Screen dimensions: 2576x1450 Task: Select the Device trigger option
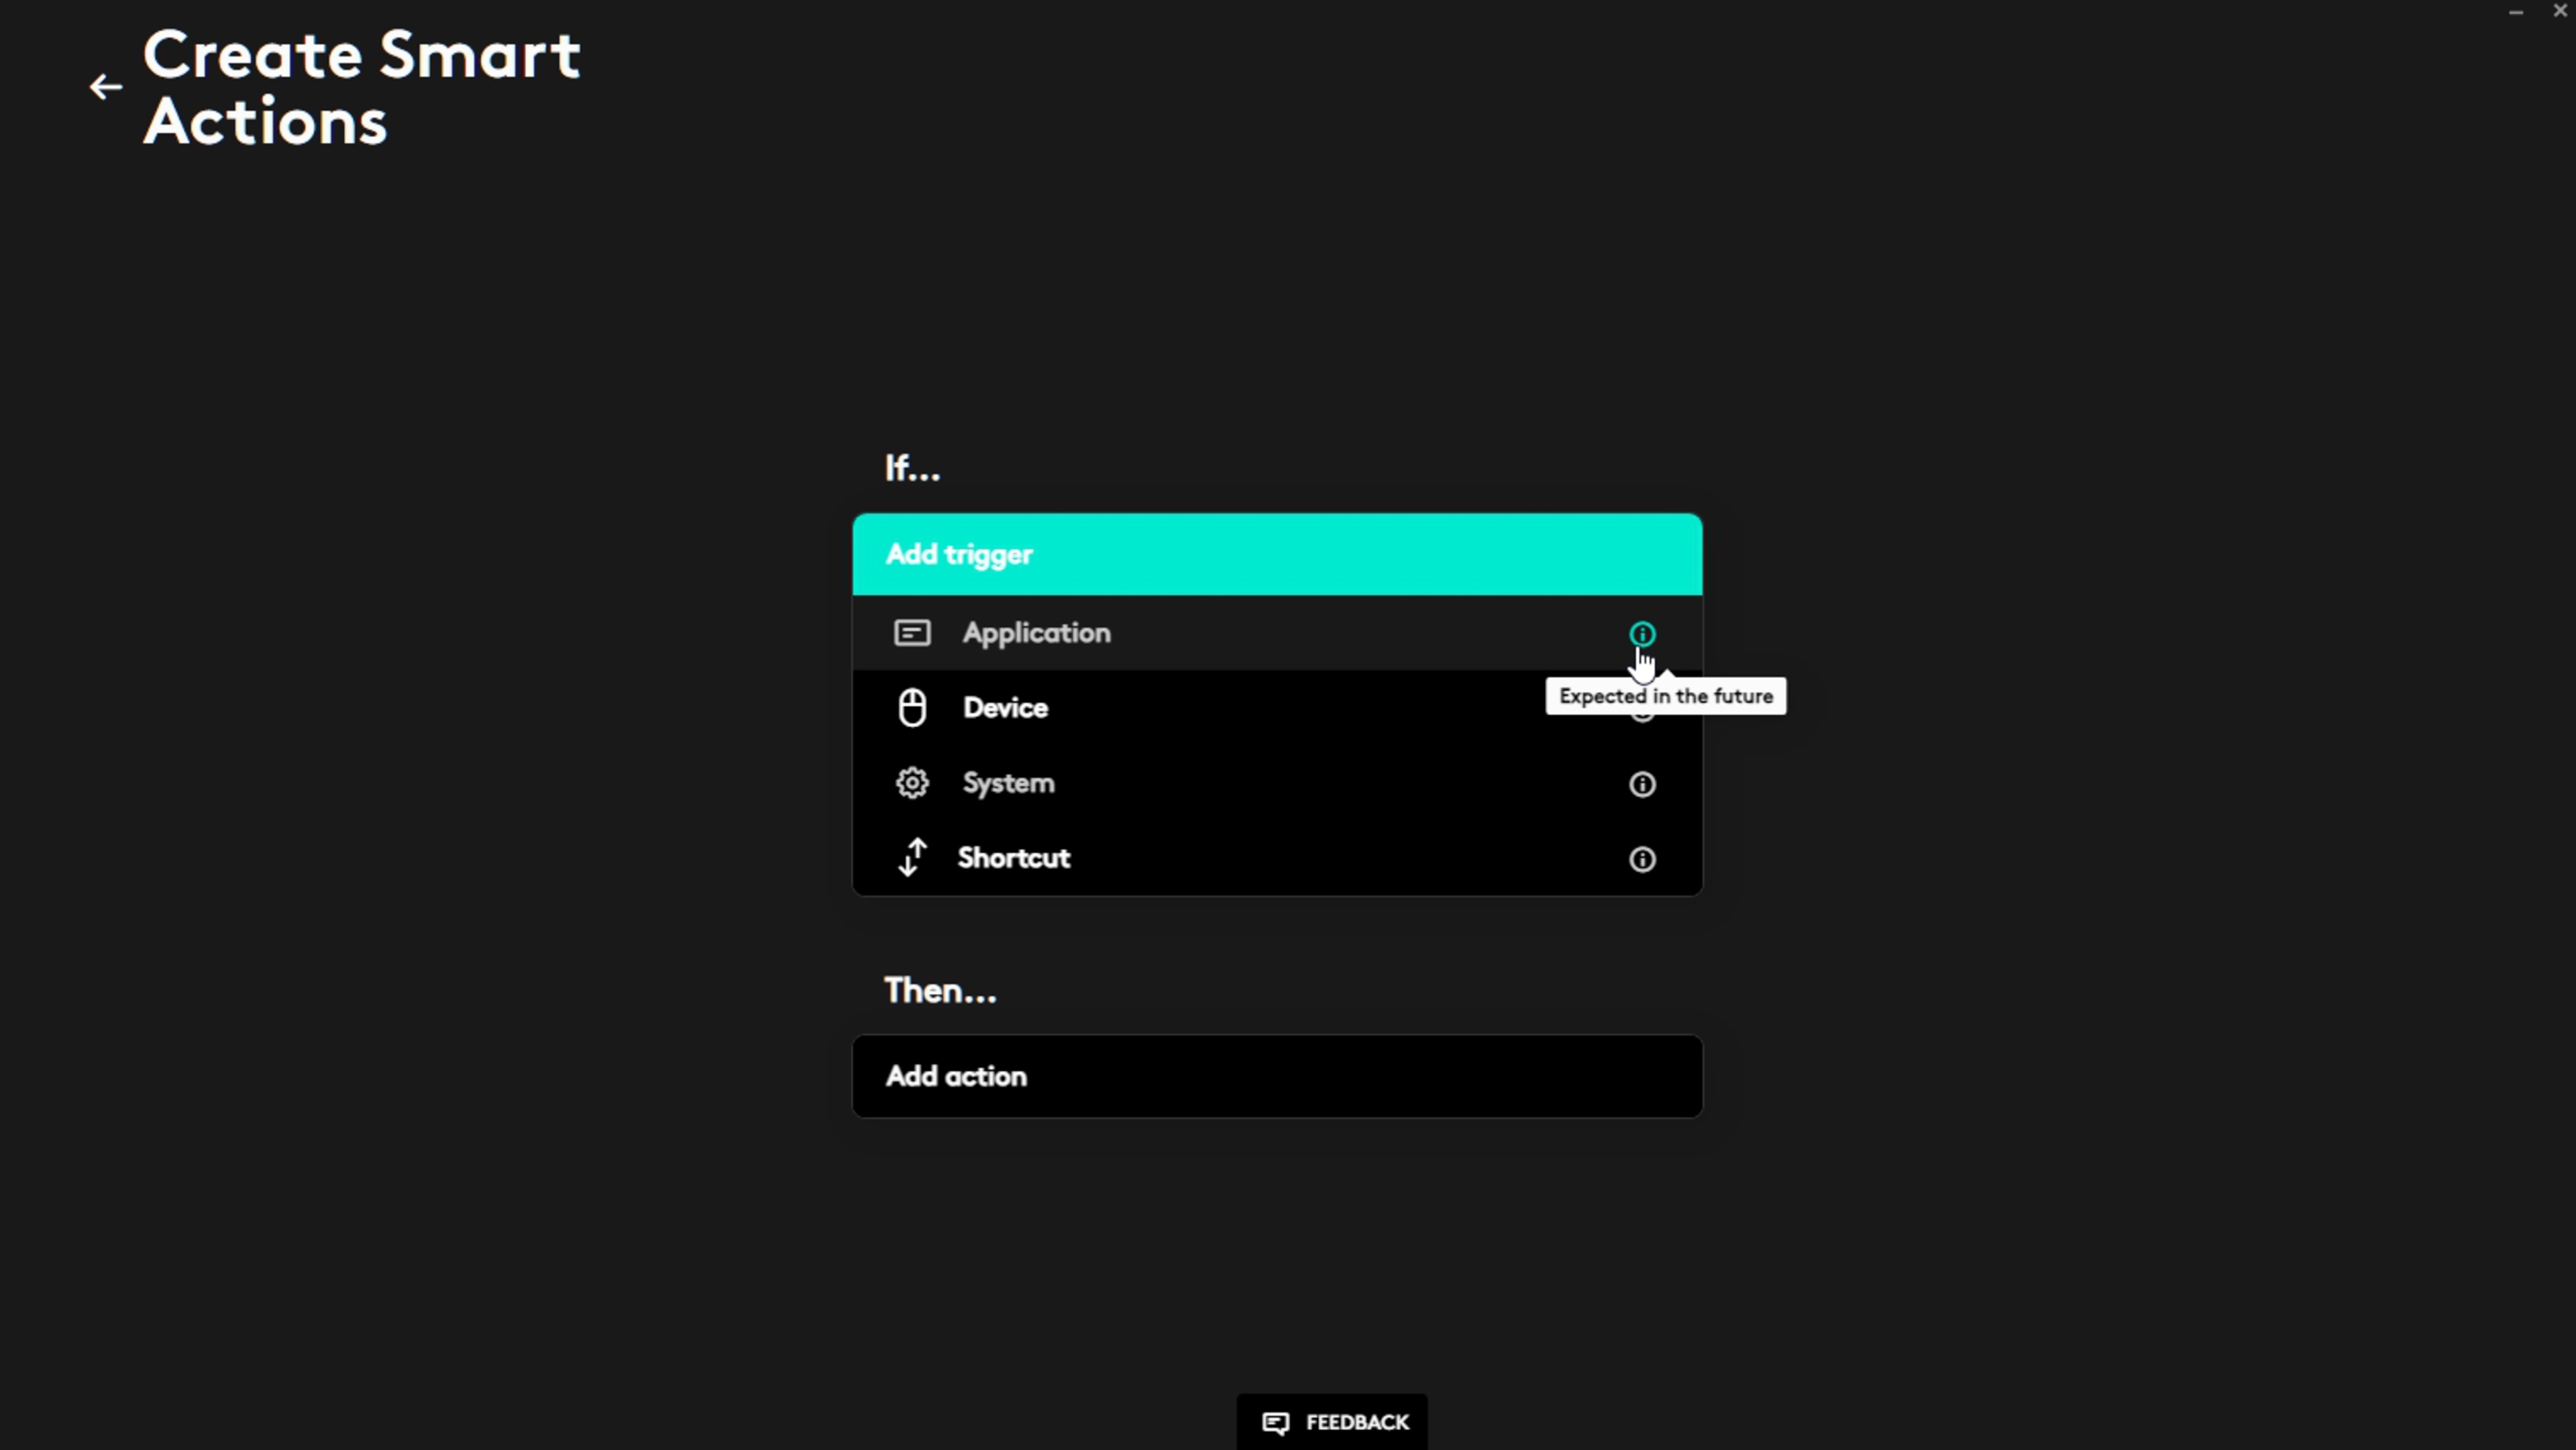(1005, 708)
